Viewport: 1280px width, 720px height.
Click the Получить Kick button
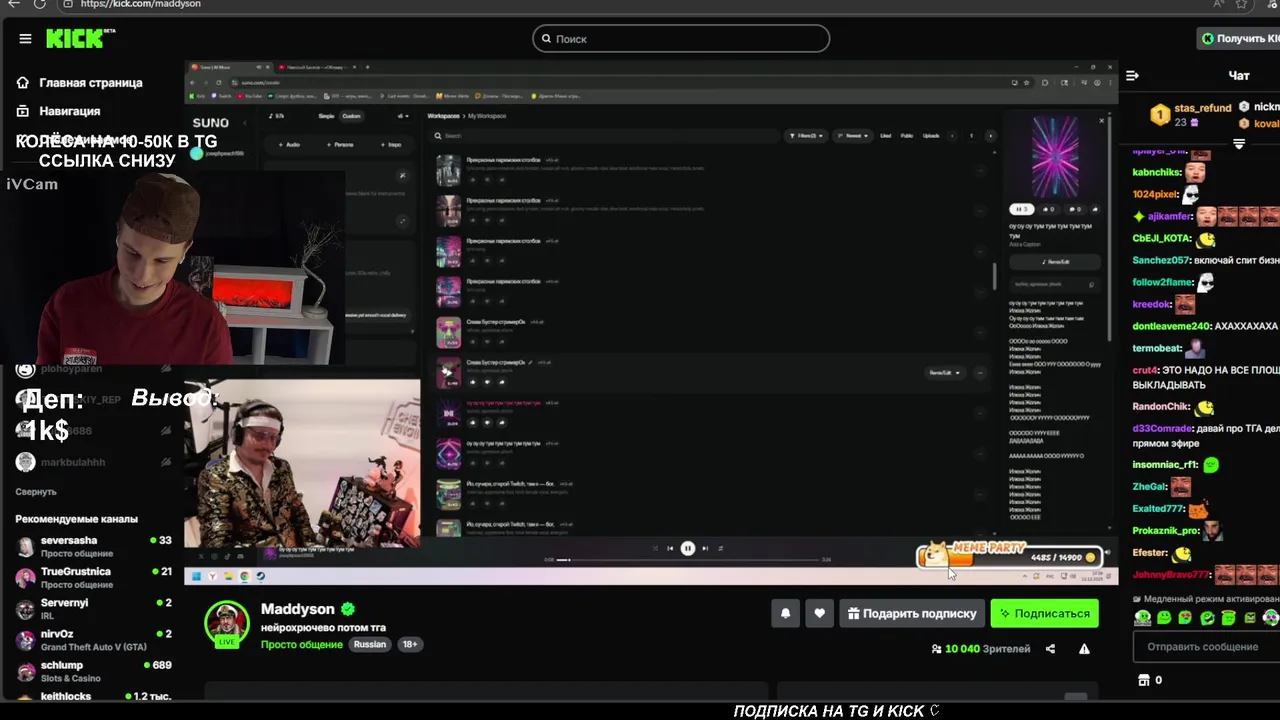click(x=1240, y=39)
